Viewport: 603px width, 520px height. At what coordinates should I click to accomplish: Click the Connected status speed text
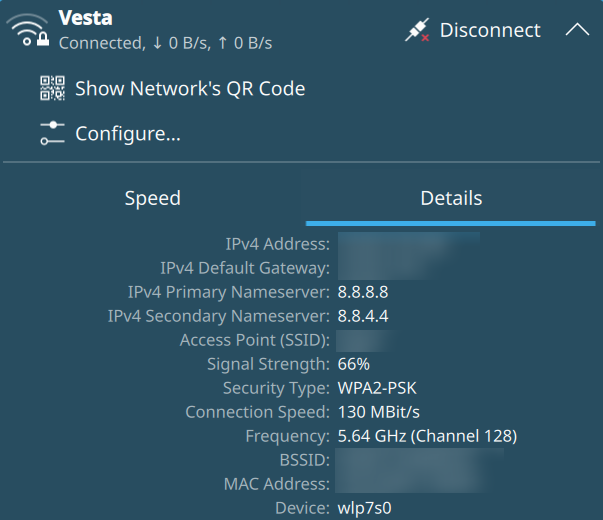(x=165, y=43)
